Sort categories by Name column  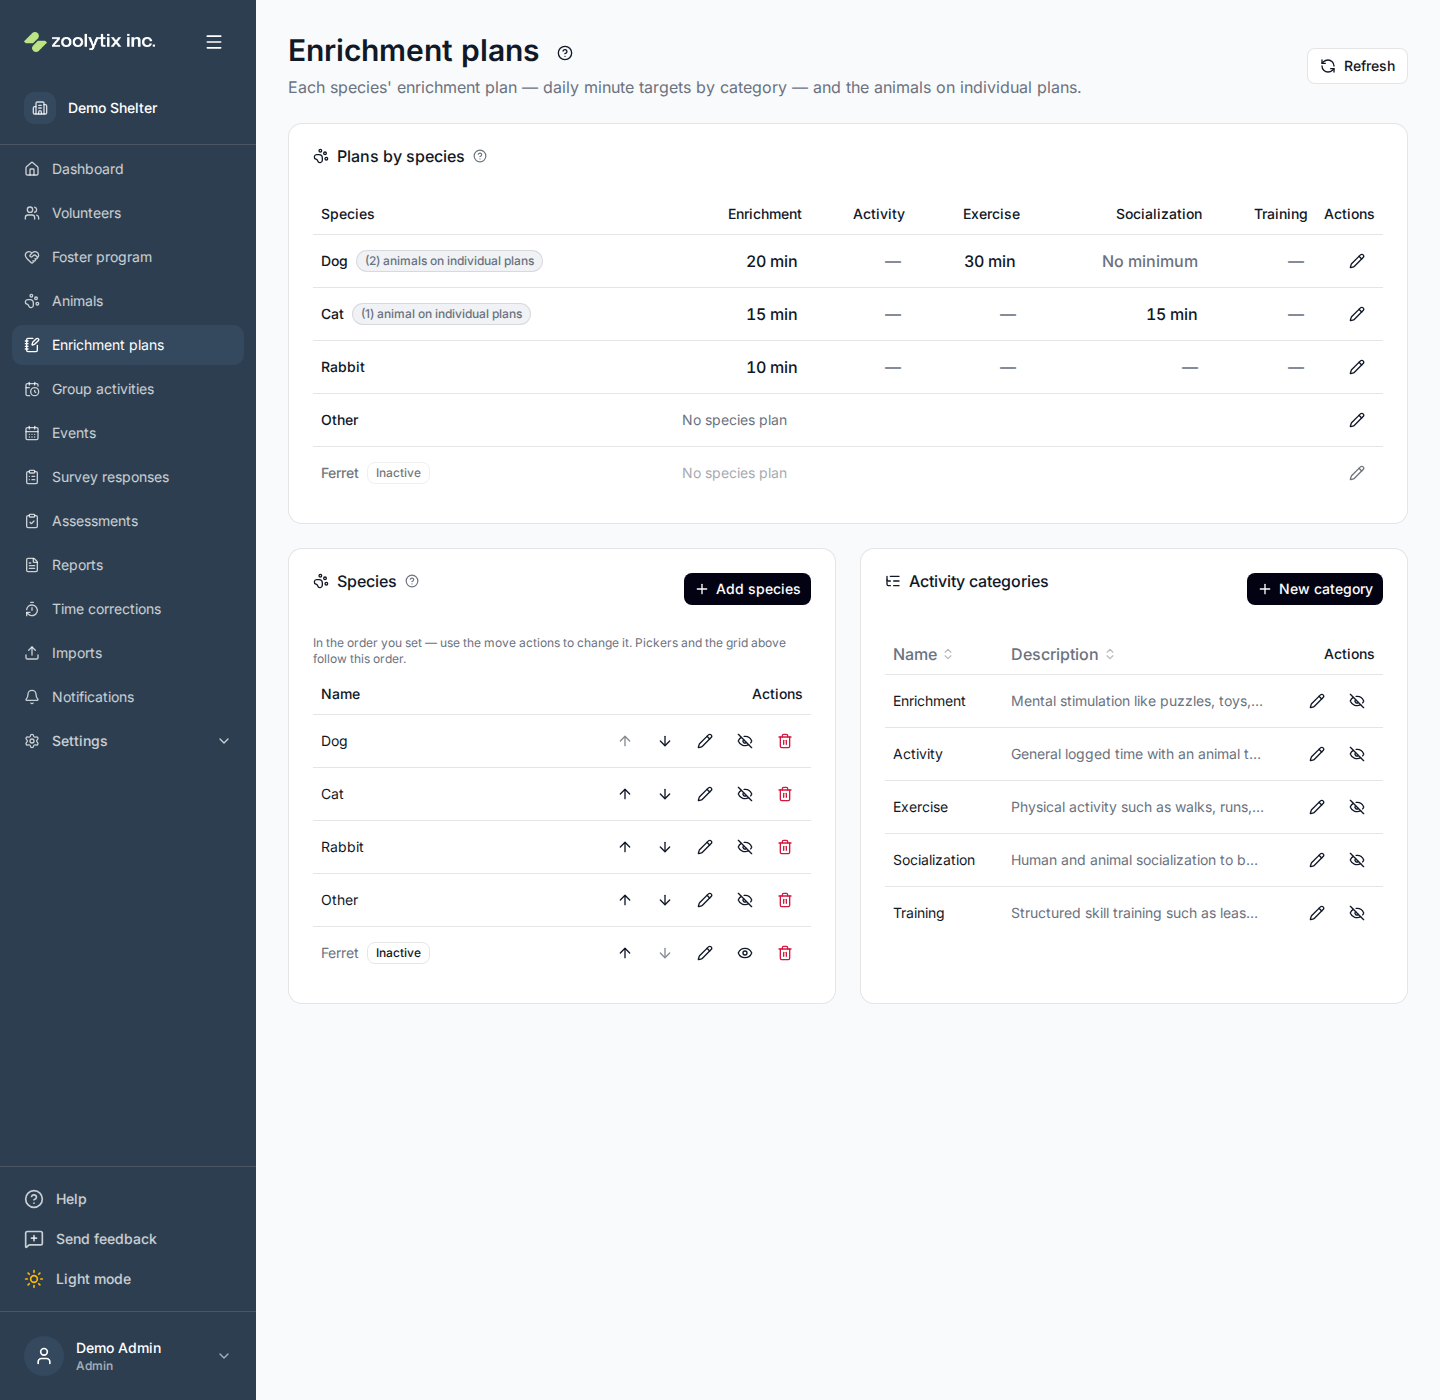tap(923, 654)
